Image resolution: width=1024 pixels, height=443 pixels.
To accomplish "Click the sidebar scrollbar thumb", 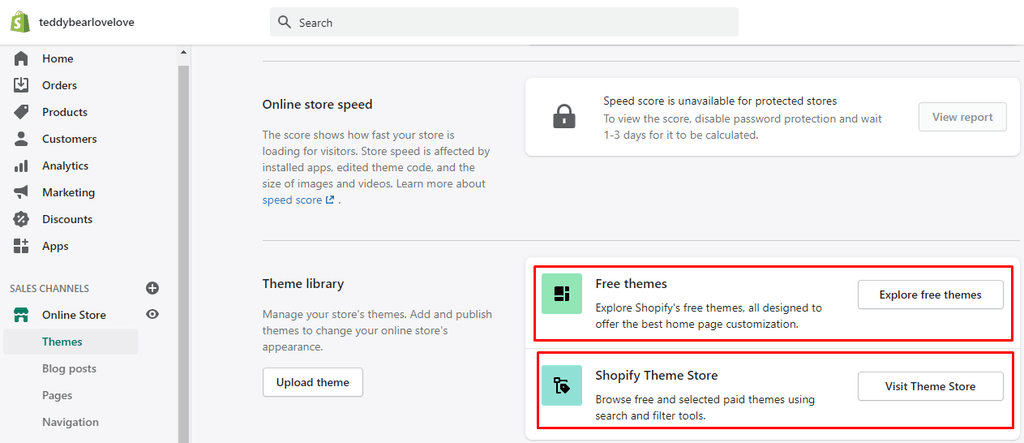I will [183, 254].
